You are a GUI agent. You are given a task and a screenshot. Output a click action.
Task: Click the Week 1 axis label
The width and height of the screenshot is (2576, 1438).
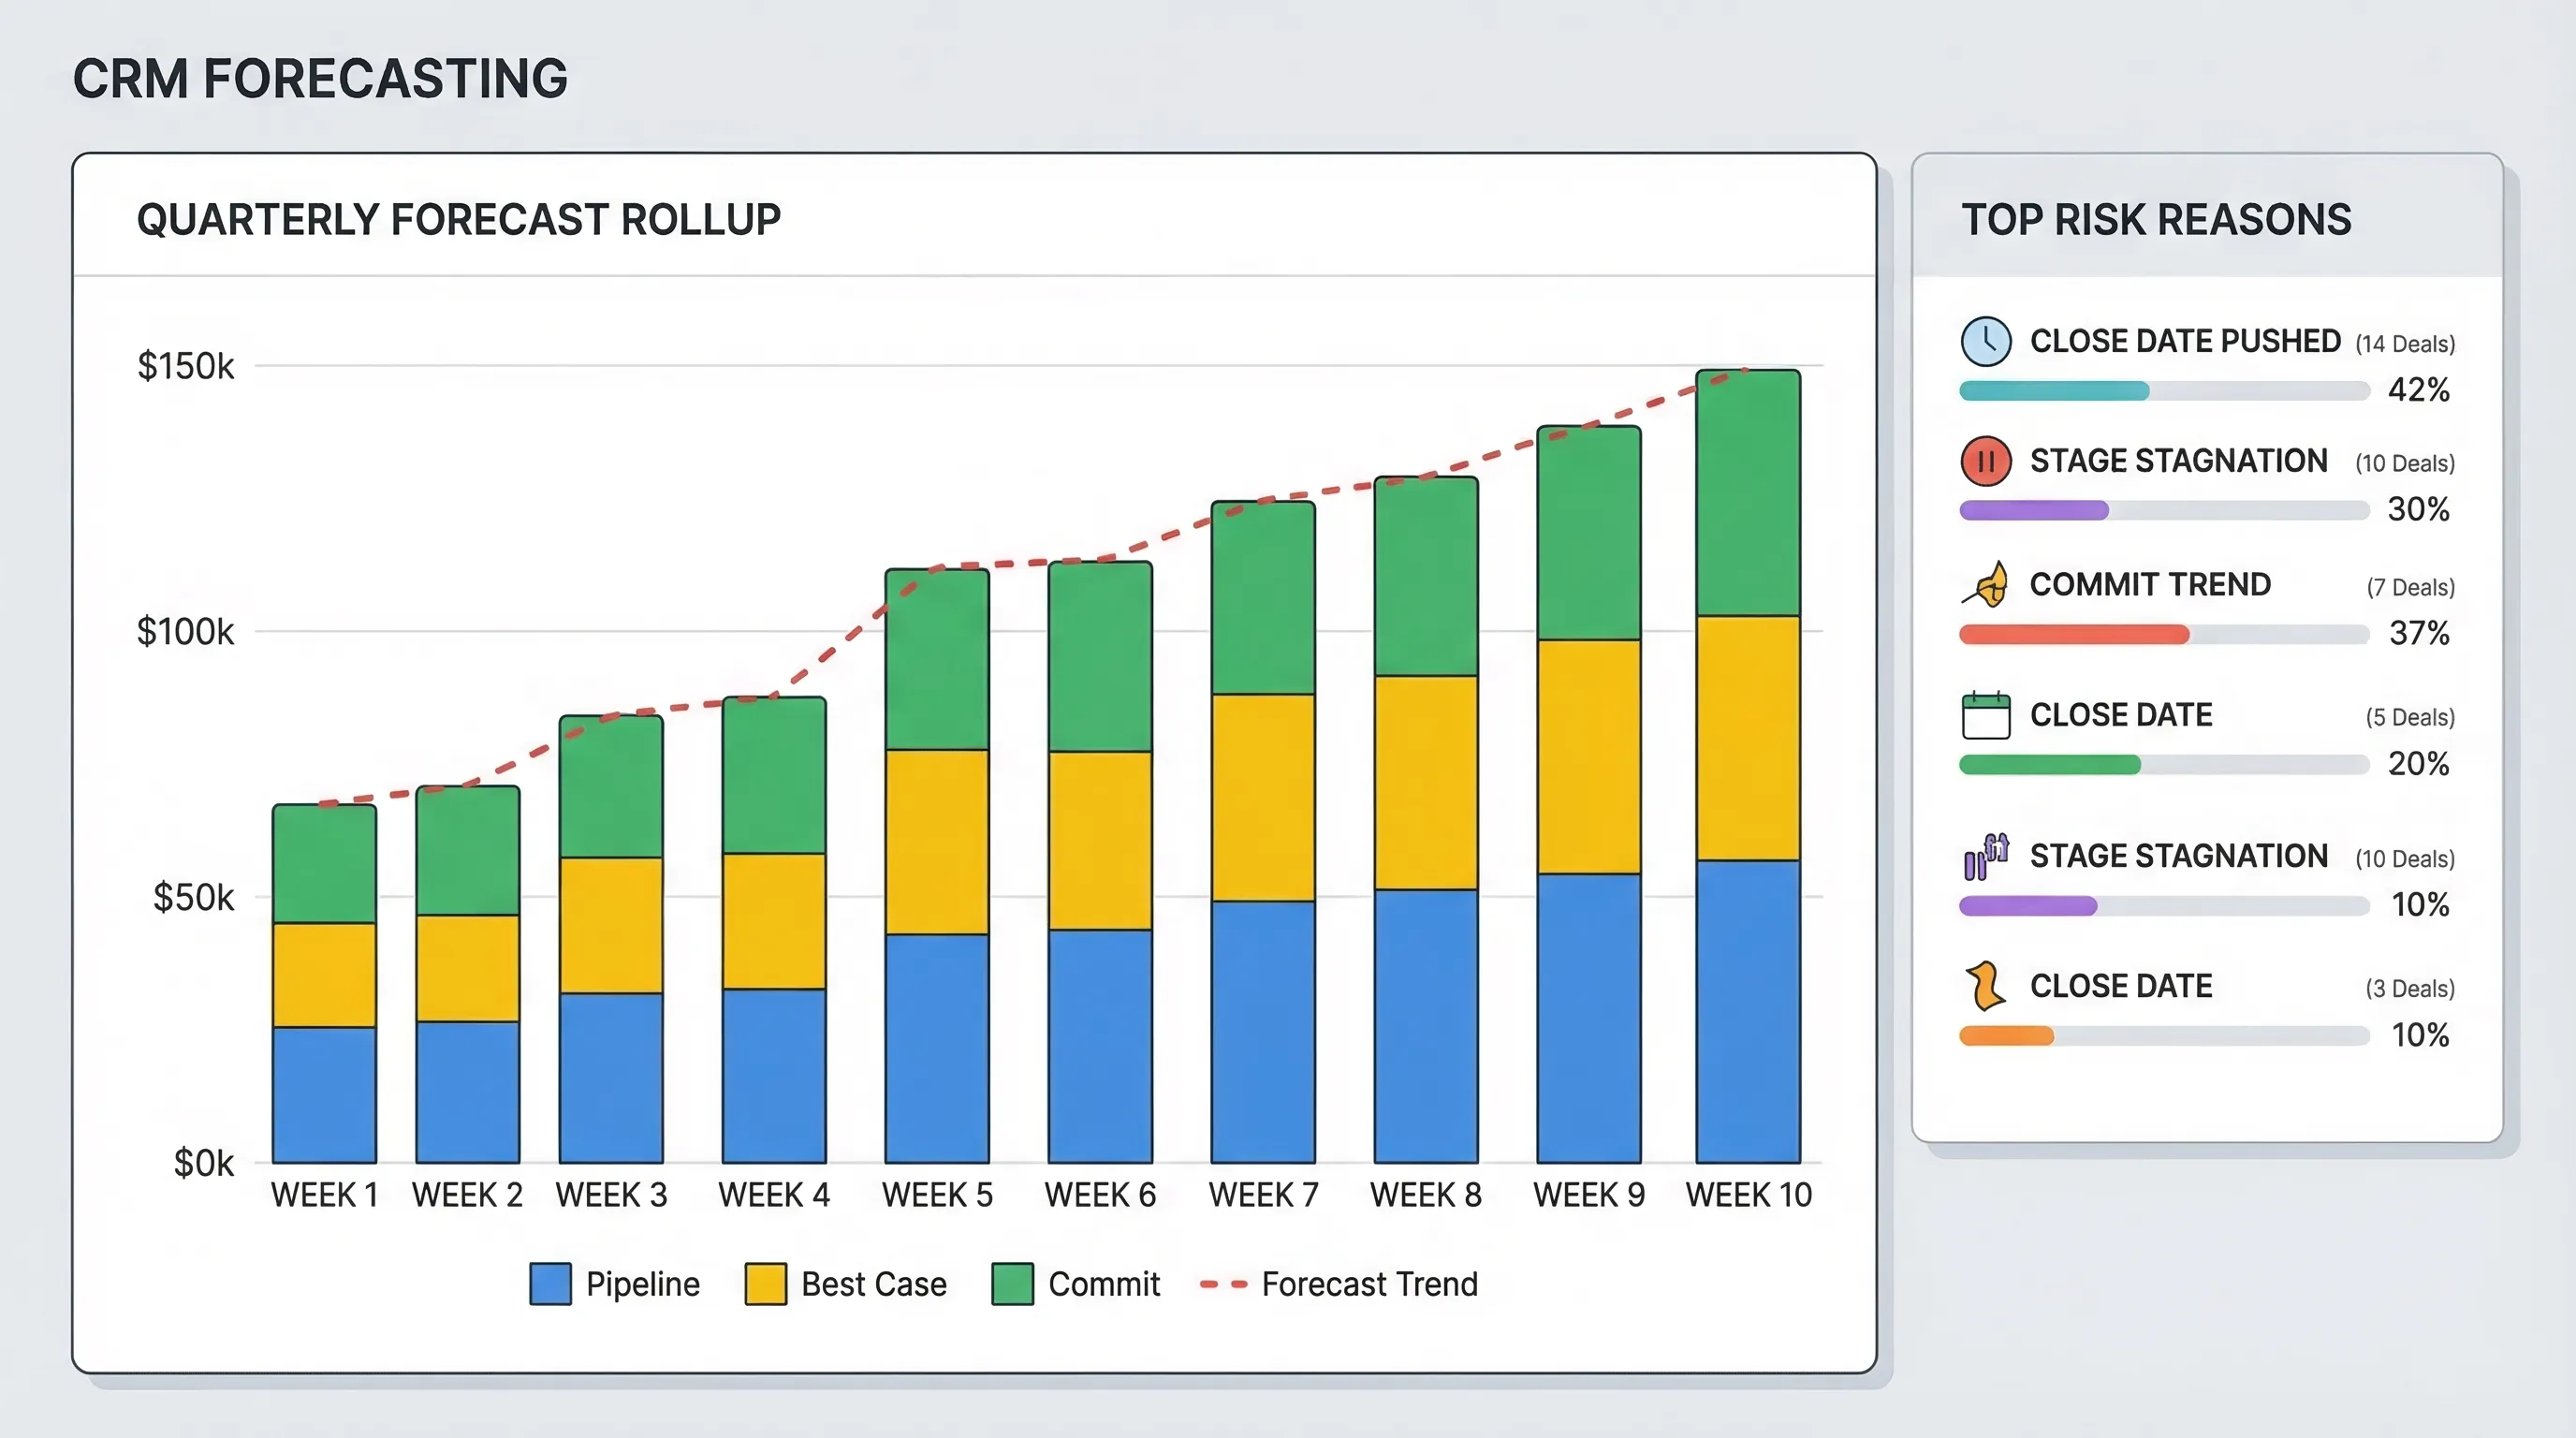coord(324,1194)
